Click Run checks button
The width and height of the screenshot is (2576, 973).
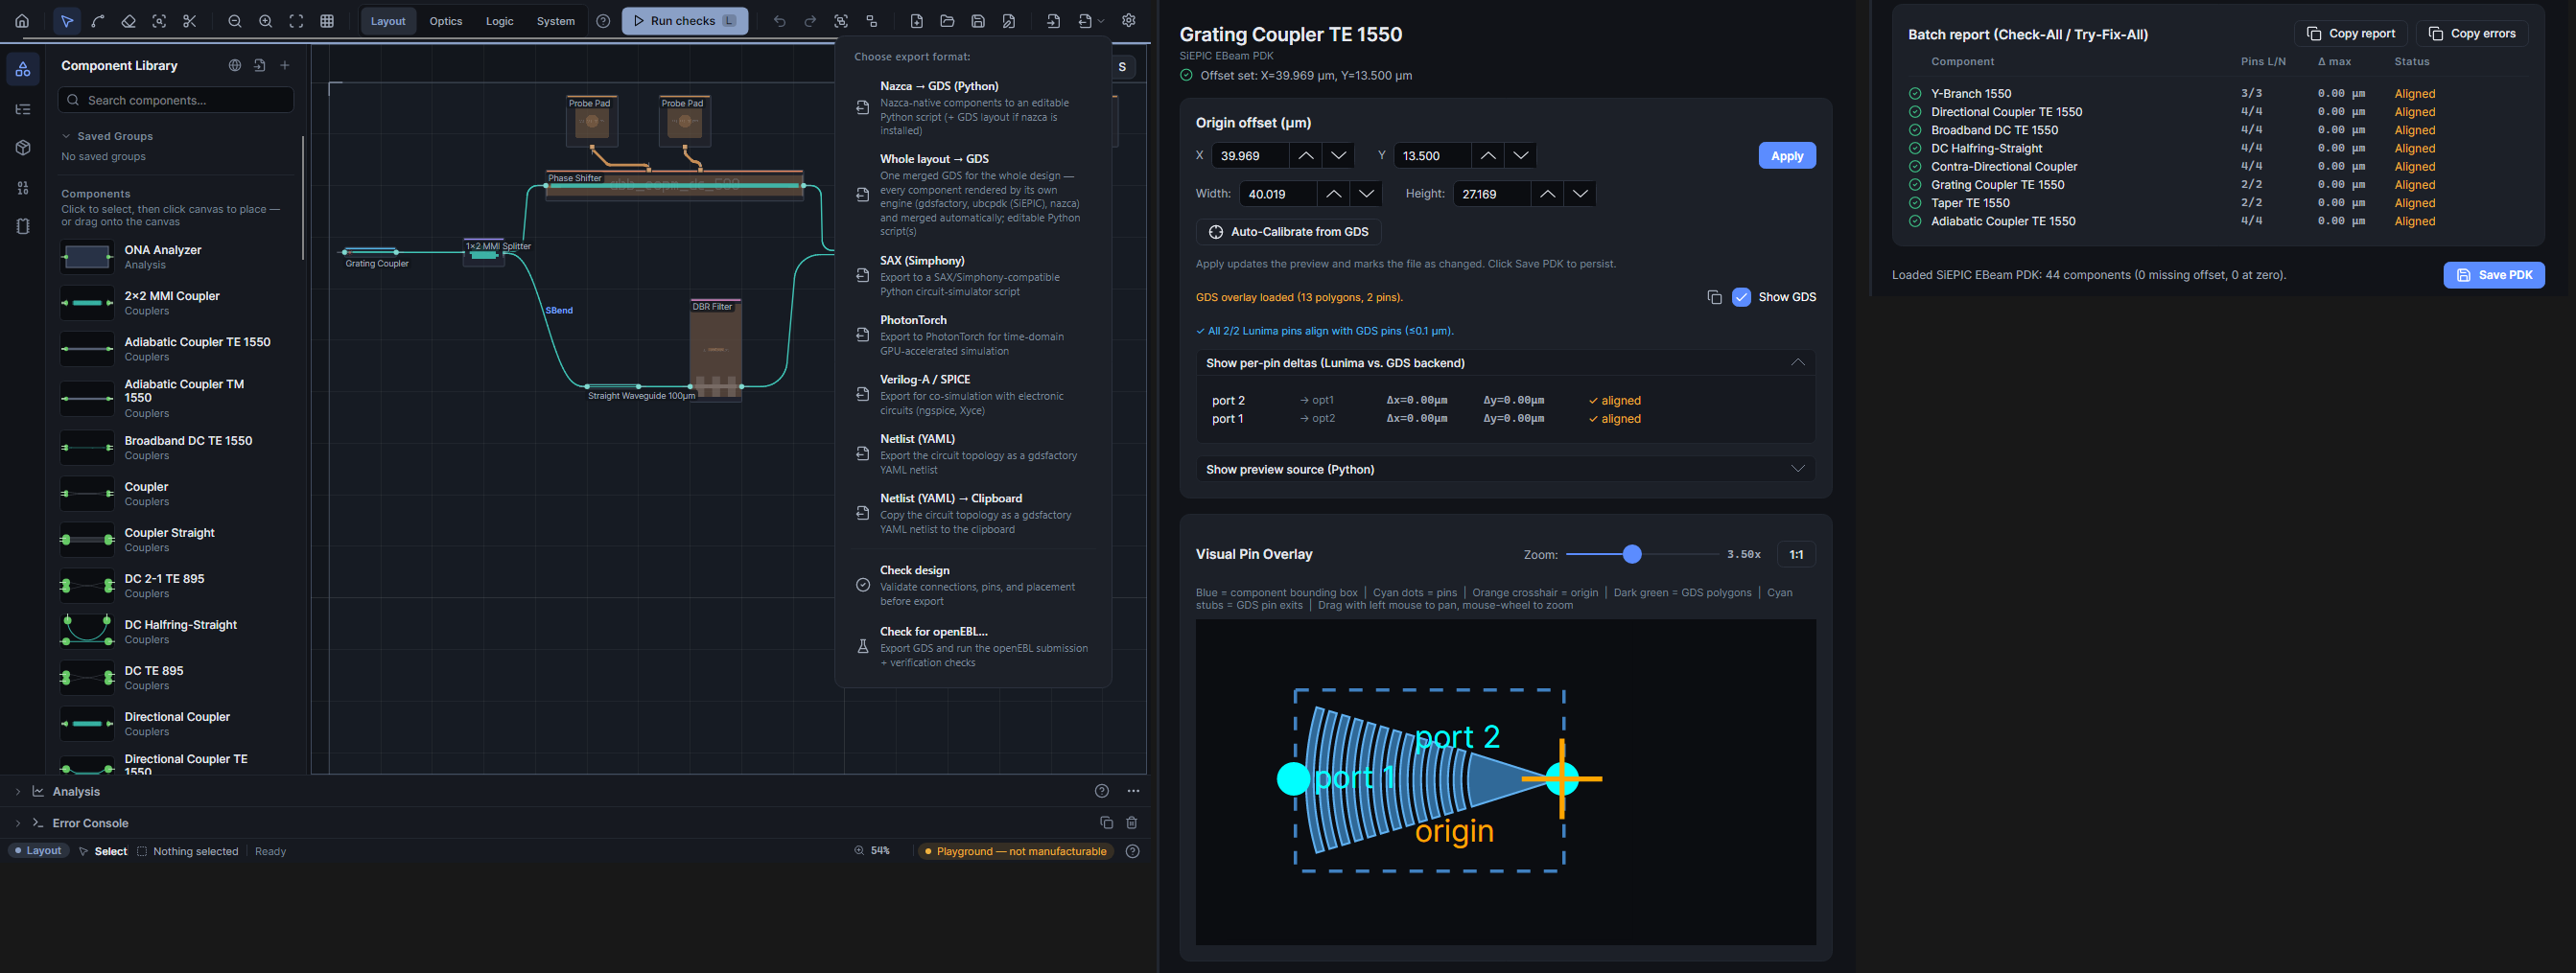[x=685, y=21]
